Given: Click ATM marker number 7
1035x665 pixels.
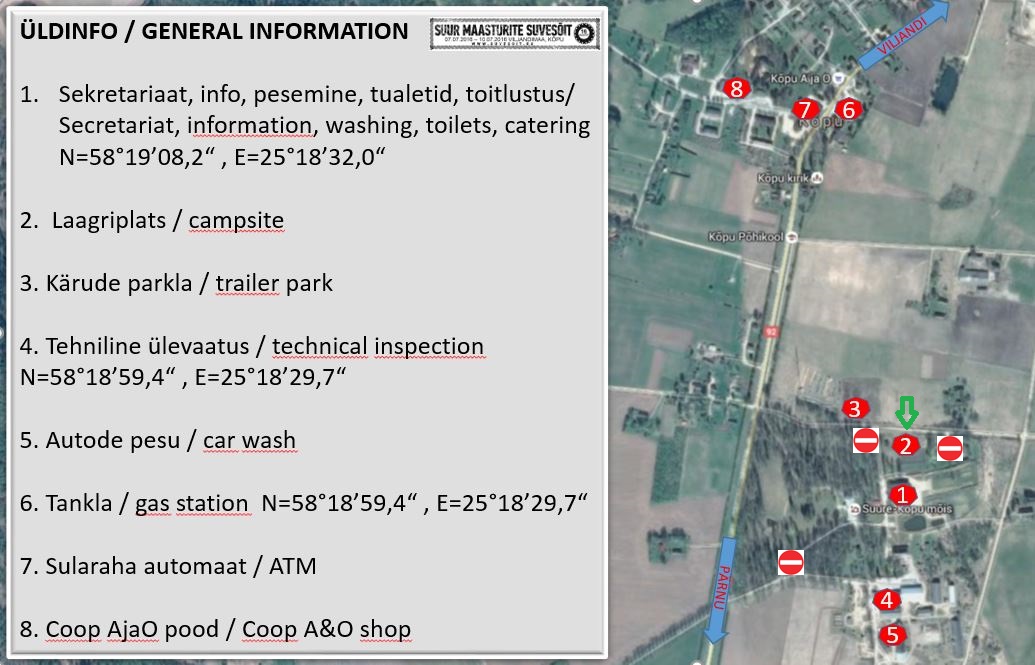Looking at the screenshot, I should (x=805, y=109).
